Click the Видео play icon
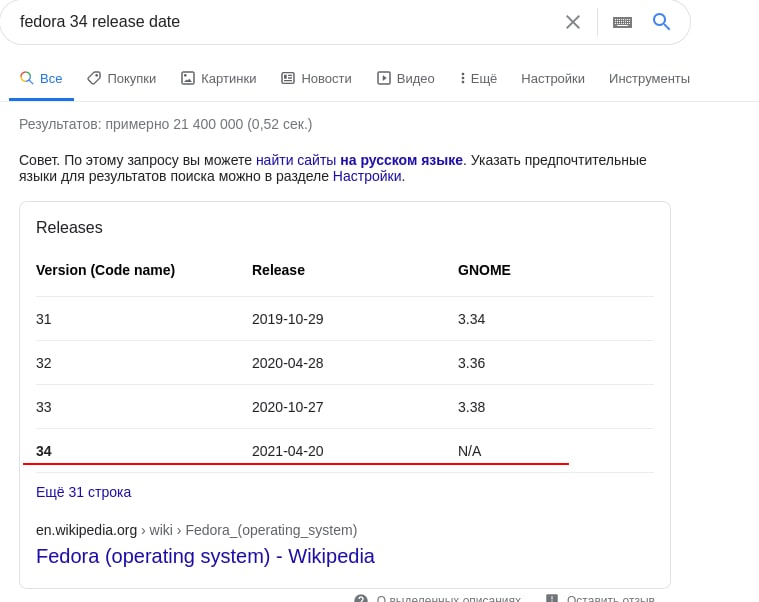Viewport: 759px width, 602px height. point(384,78)
